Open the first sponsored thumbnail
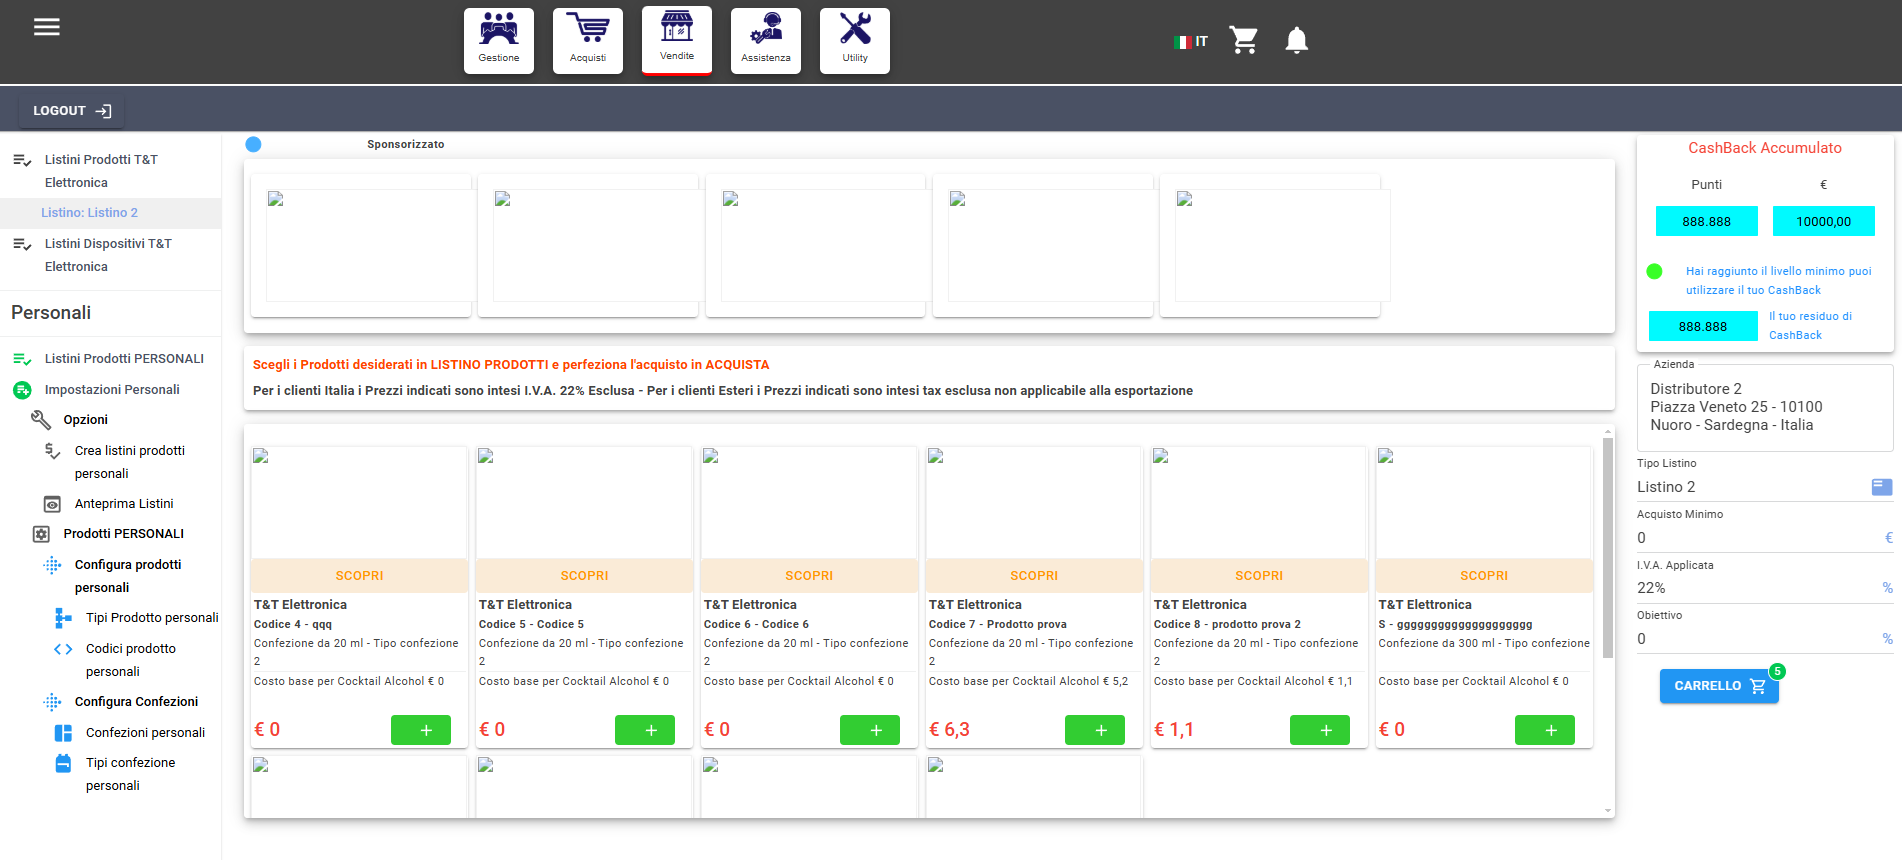This screenshot has width=1902, height=860. (x=362, y=245)
